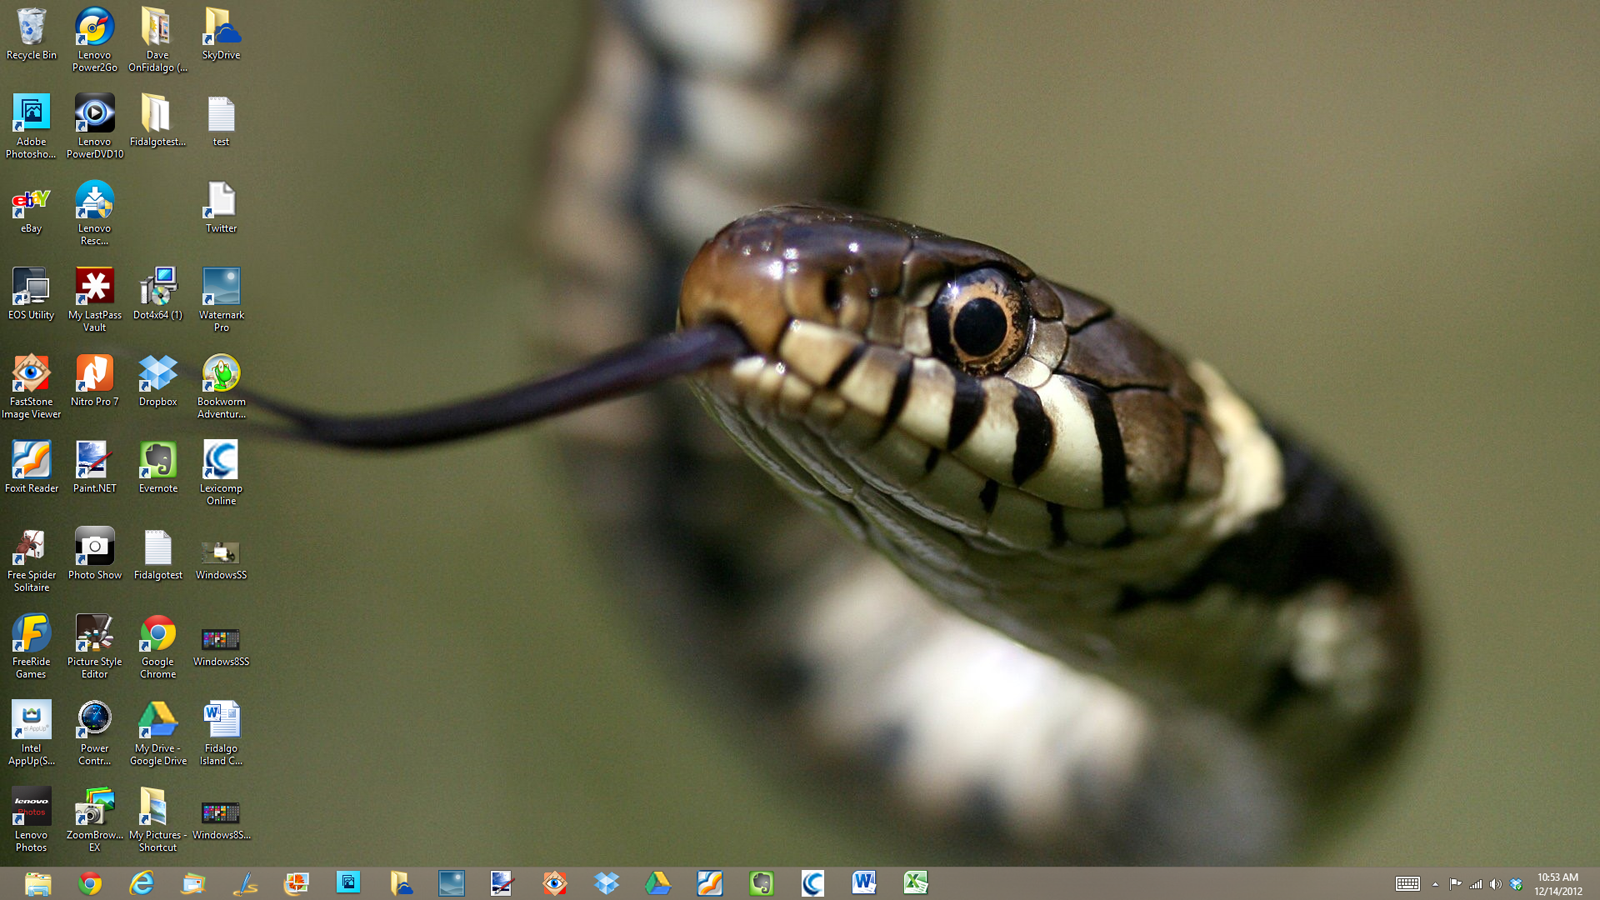Image resolution: width=1600 pixels, height=900 pixels.
Task: Show the touch keyboard from the tray
Action: 1408,884
